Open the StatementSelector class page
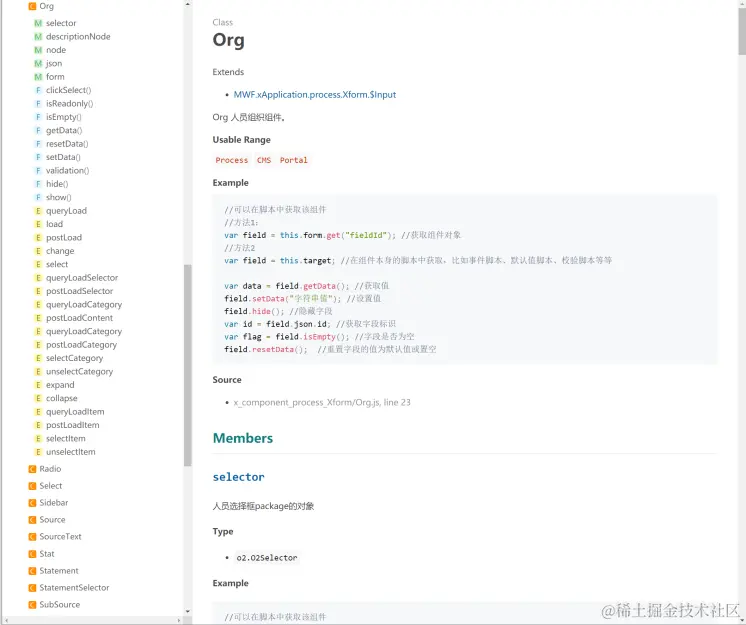 [x=74, y=588]
